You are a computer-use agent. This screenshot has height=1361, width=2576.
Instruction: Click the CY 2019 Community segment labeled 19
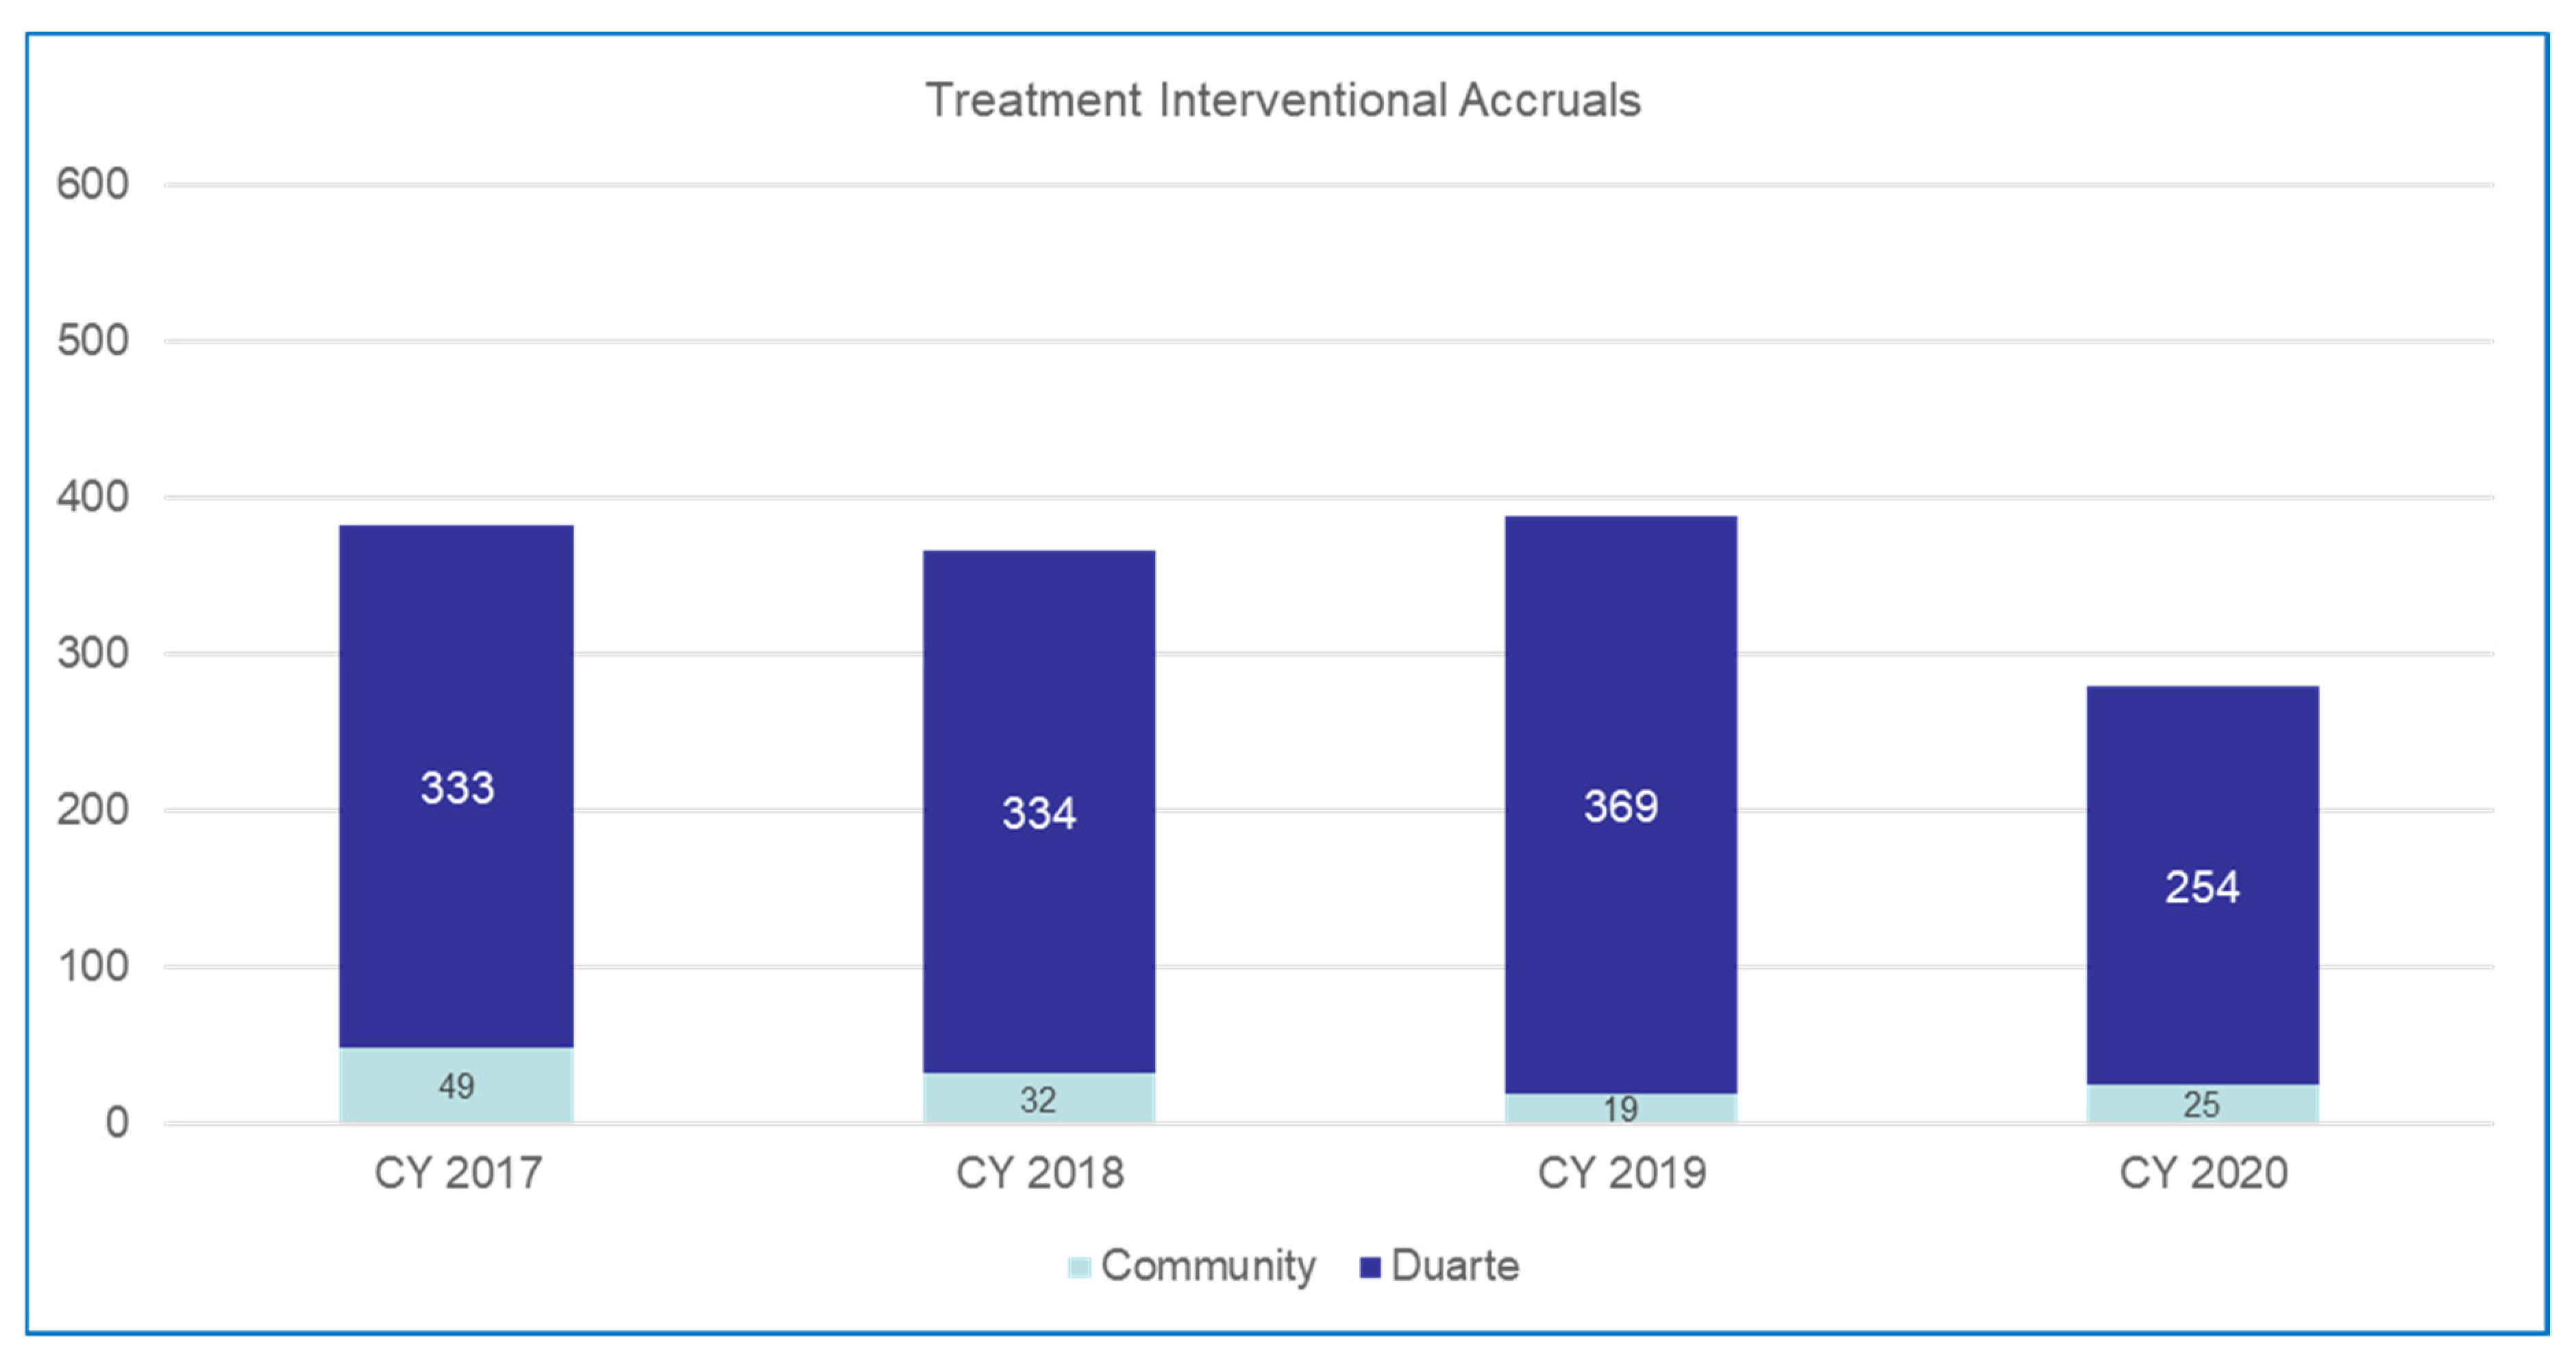pos(1620,1108)
